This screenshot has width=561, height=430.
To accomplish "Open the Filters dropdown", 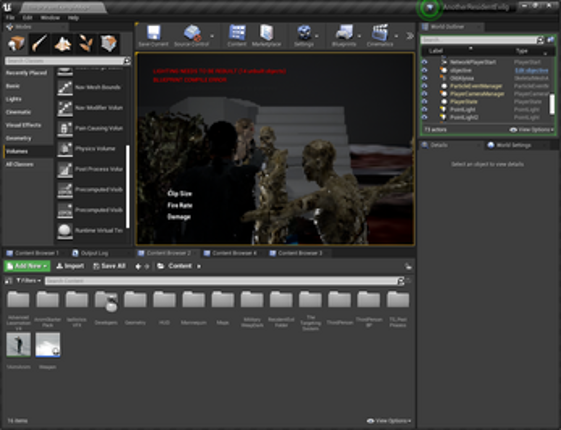I will pyautogui.click(x=28, y=281).
